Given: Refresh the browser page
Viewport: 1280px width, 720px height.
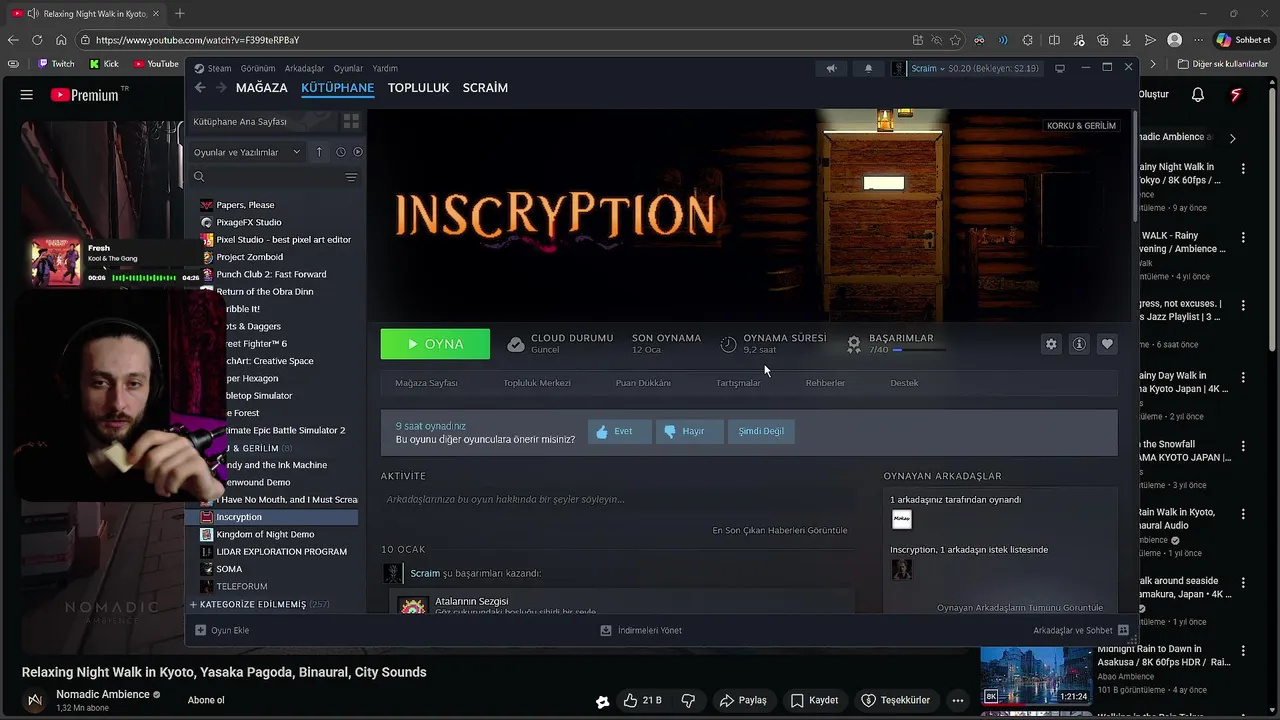Looking at the screenshot, I should point(37,40).
